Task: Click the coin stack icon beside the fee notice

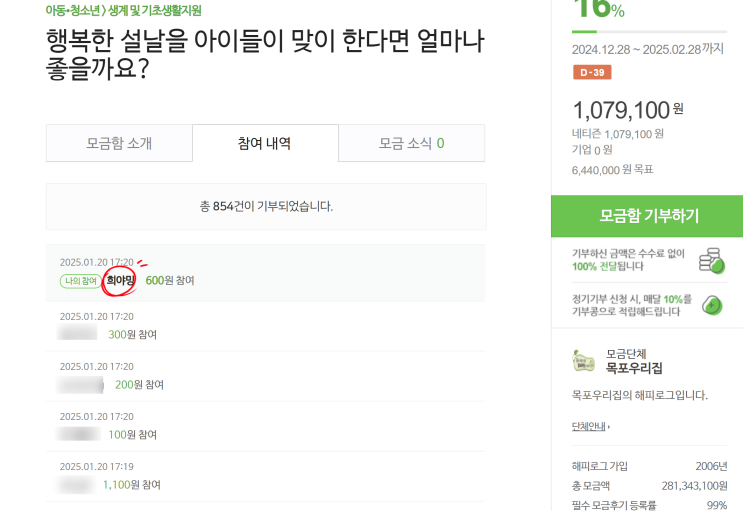Action: tap(711, 260)
